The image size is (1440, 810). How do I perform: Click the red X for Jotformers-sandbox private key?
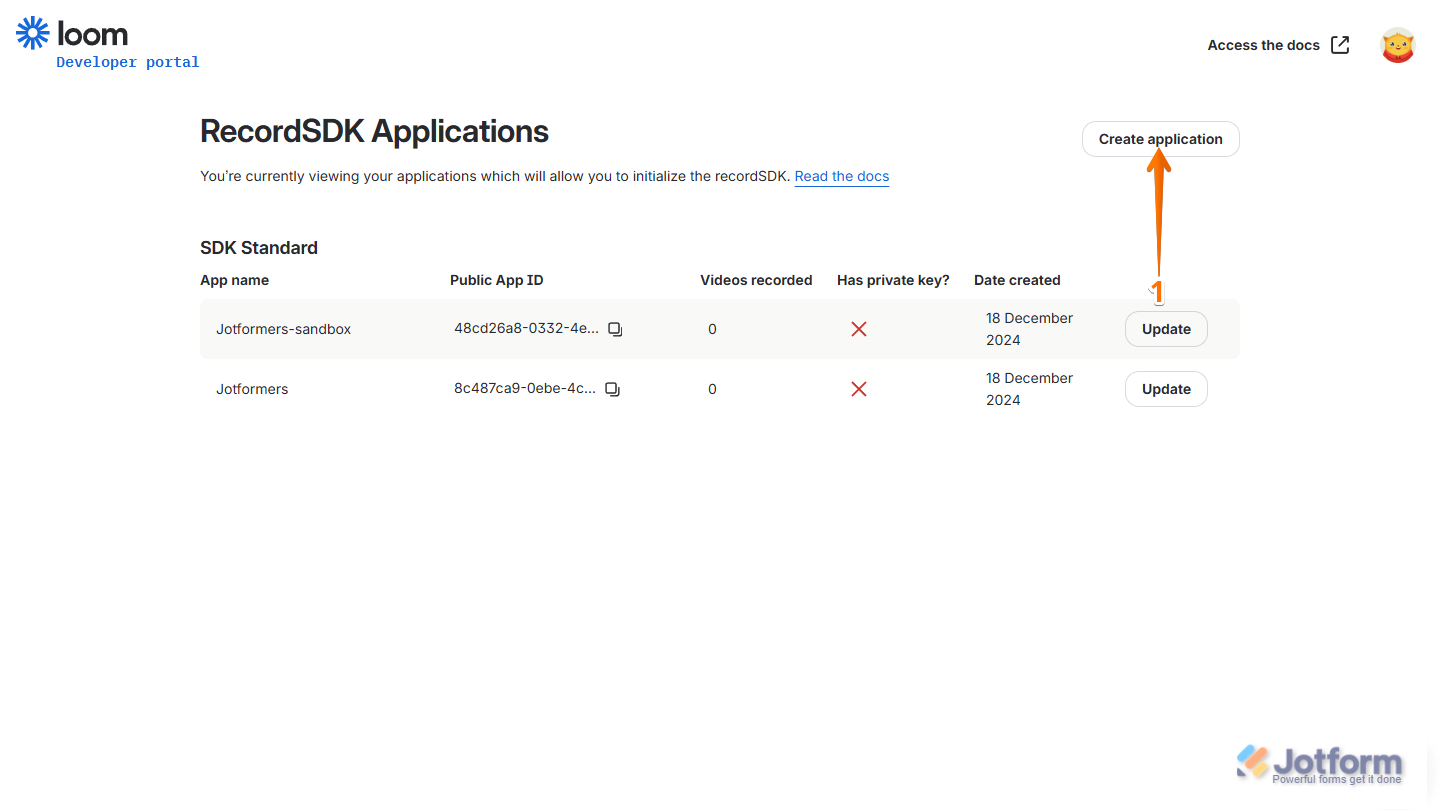pos(858,328)
